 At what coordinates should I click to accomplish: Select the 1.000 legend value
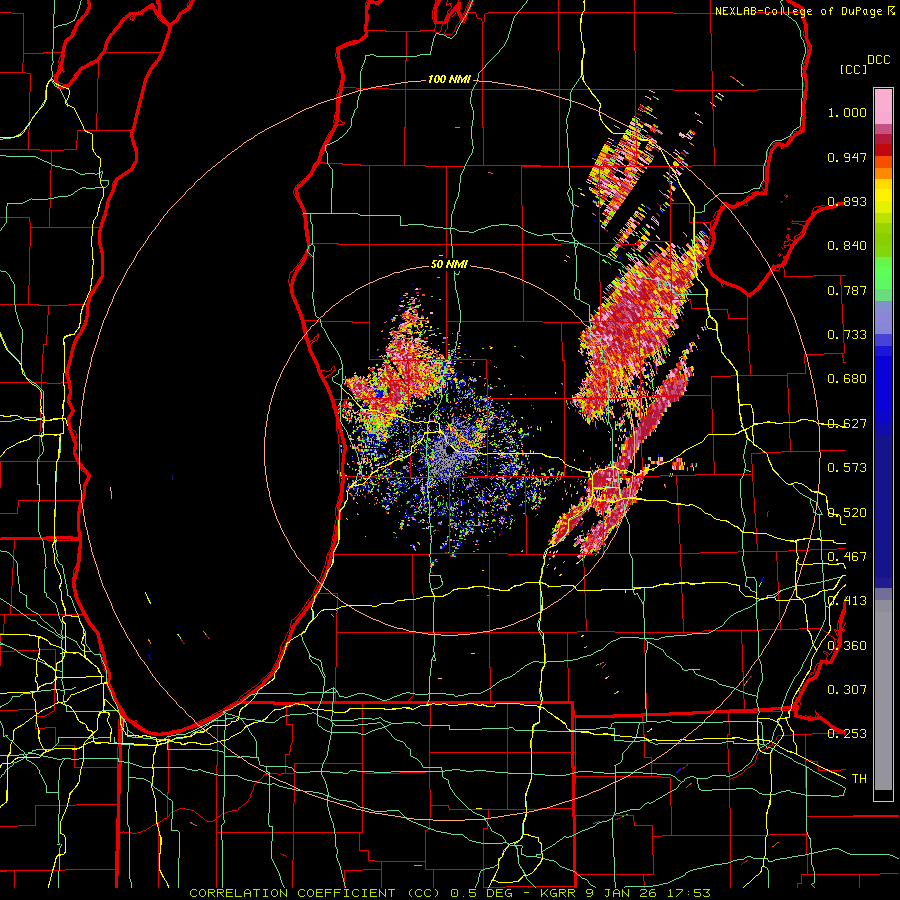[847, 112]
